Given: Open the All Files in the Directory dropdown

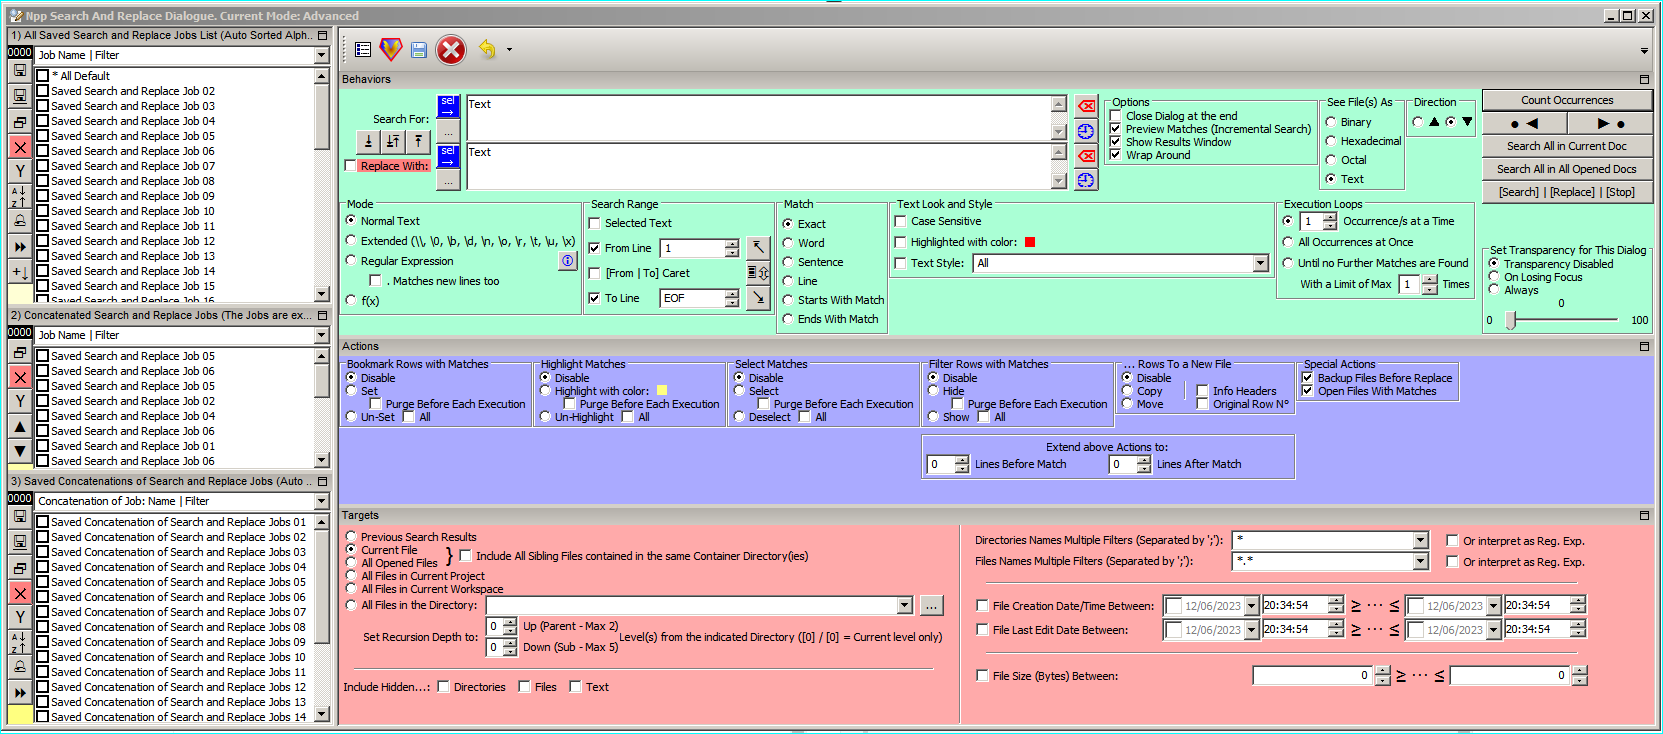Looking at the screenshot, I should [x=905, y=605].
